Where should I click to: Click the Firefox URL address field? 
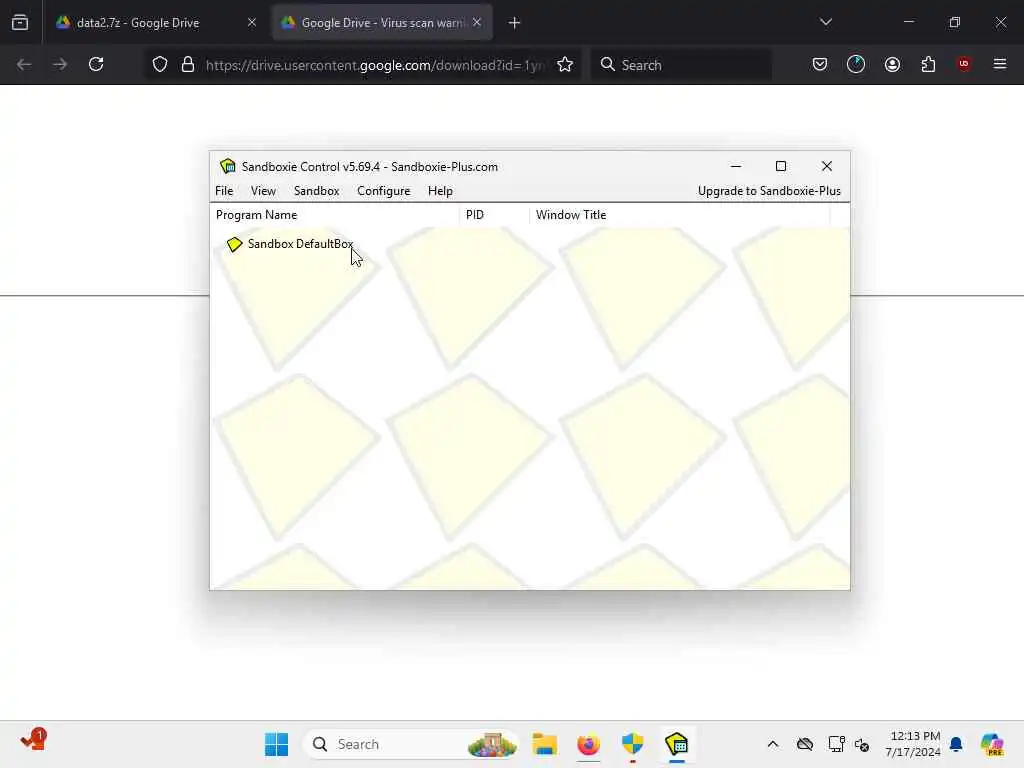(375, 65)
